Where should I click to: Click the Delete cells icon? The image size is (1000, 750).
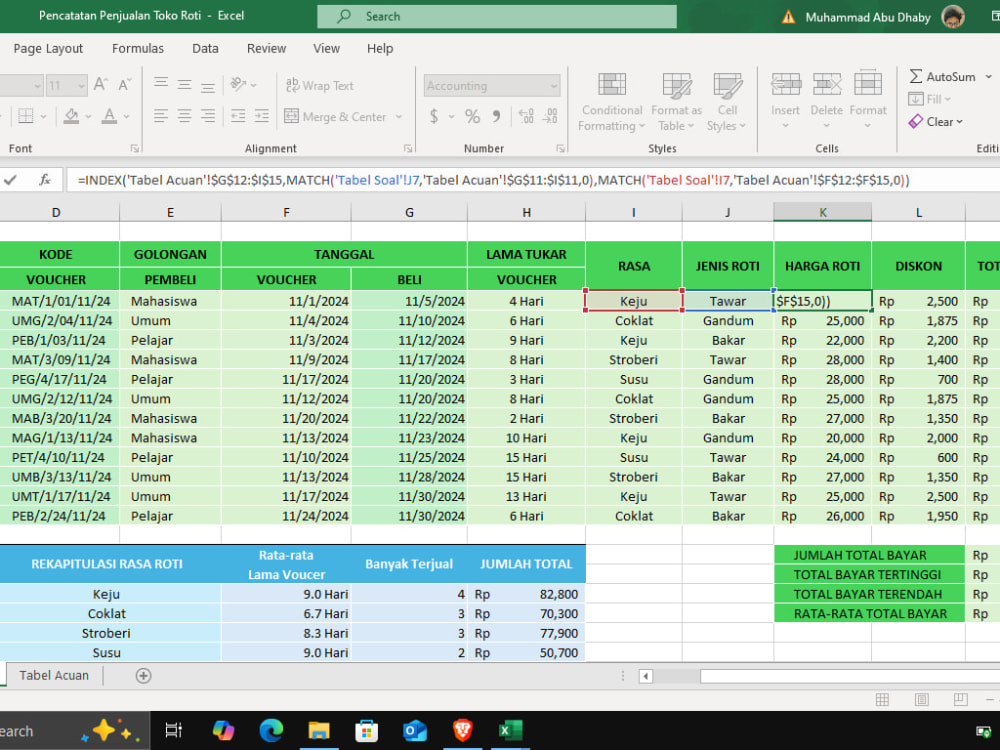[x=827, y=84]
